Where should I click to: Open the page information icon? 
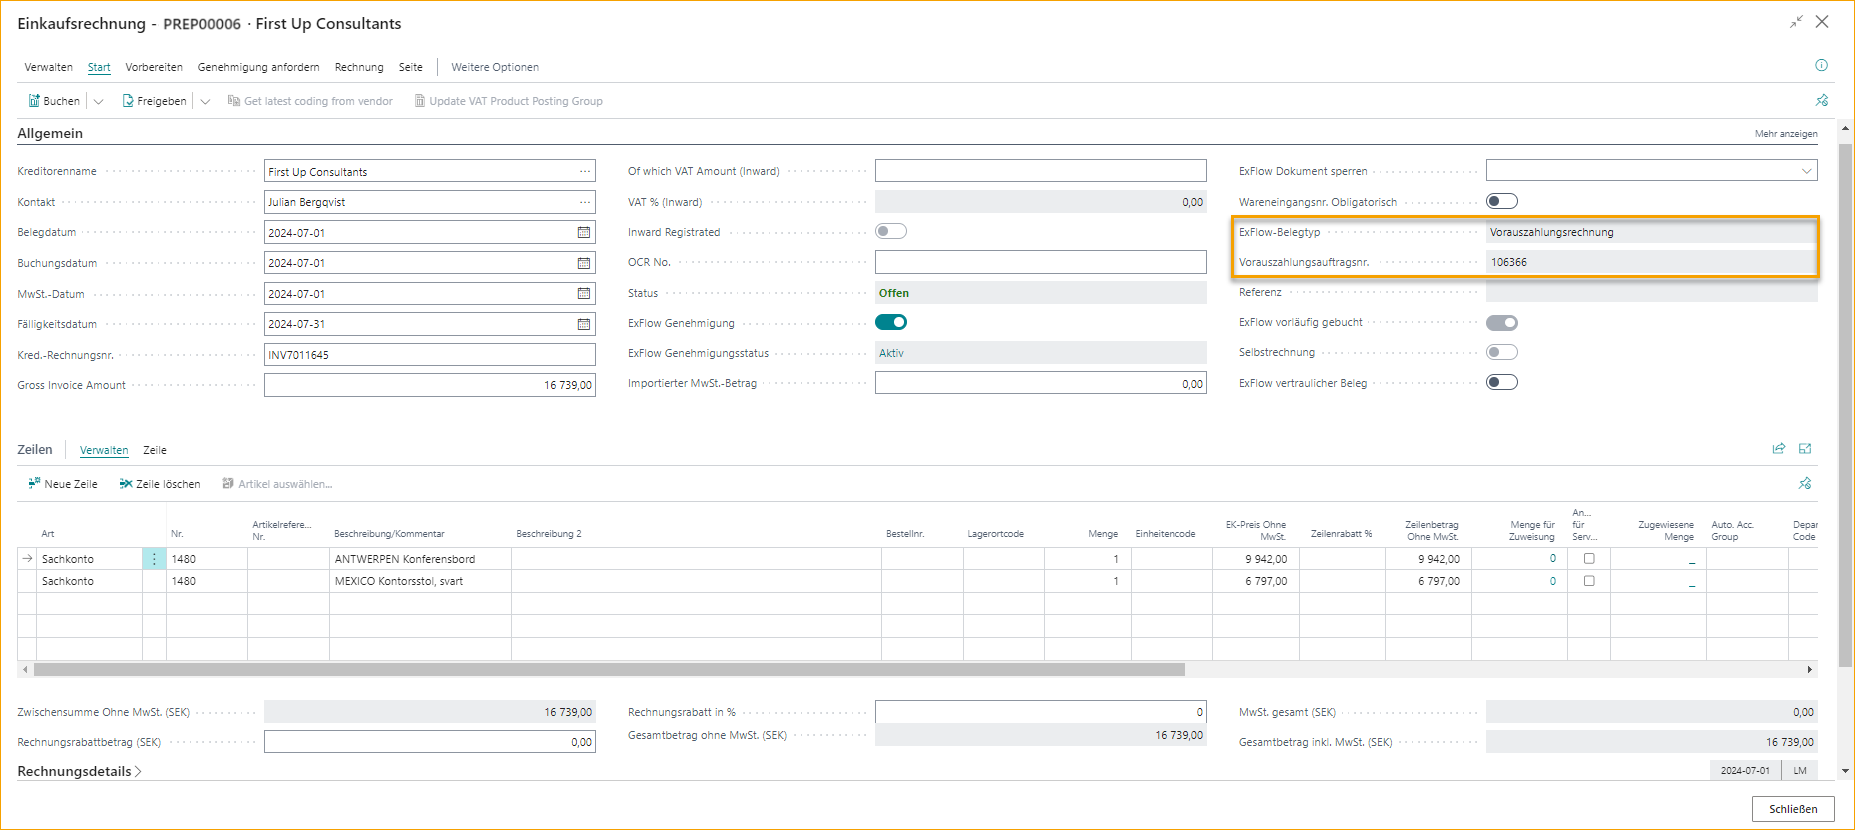(1821, 66)
